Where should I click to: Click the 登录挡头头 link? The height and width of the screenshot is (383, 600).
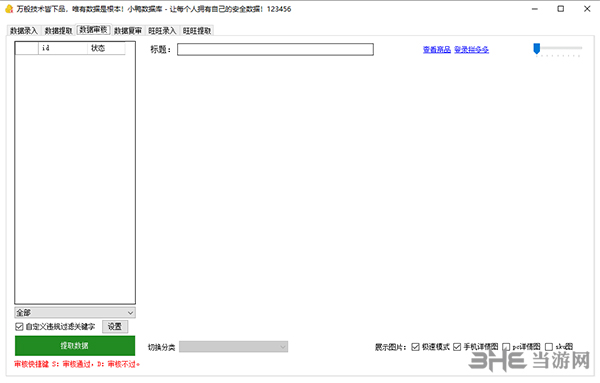(471, 50)
